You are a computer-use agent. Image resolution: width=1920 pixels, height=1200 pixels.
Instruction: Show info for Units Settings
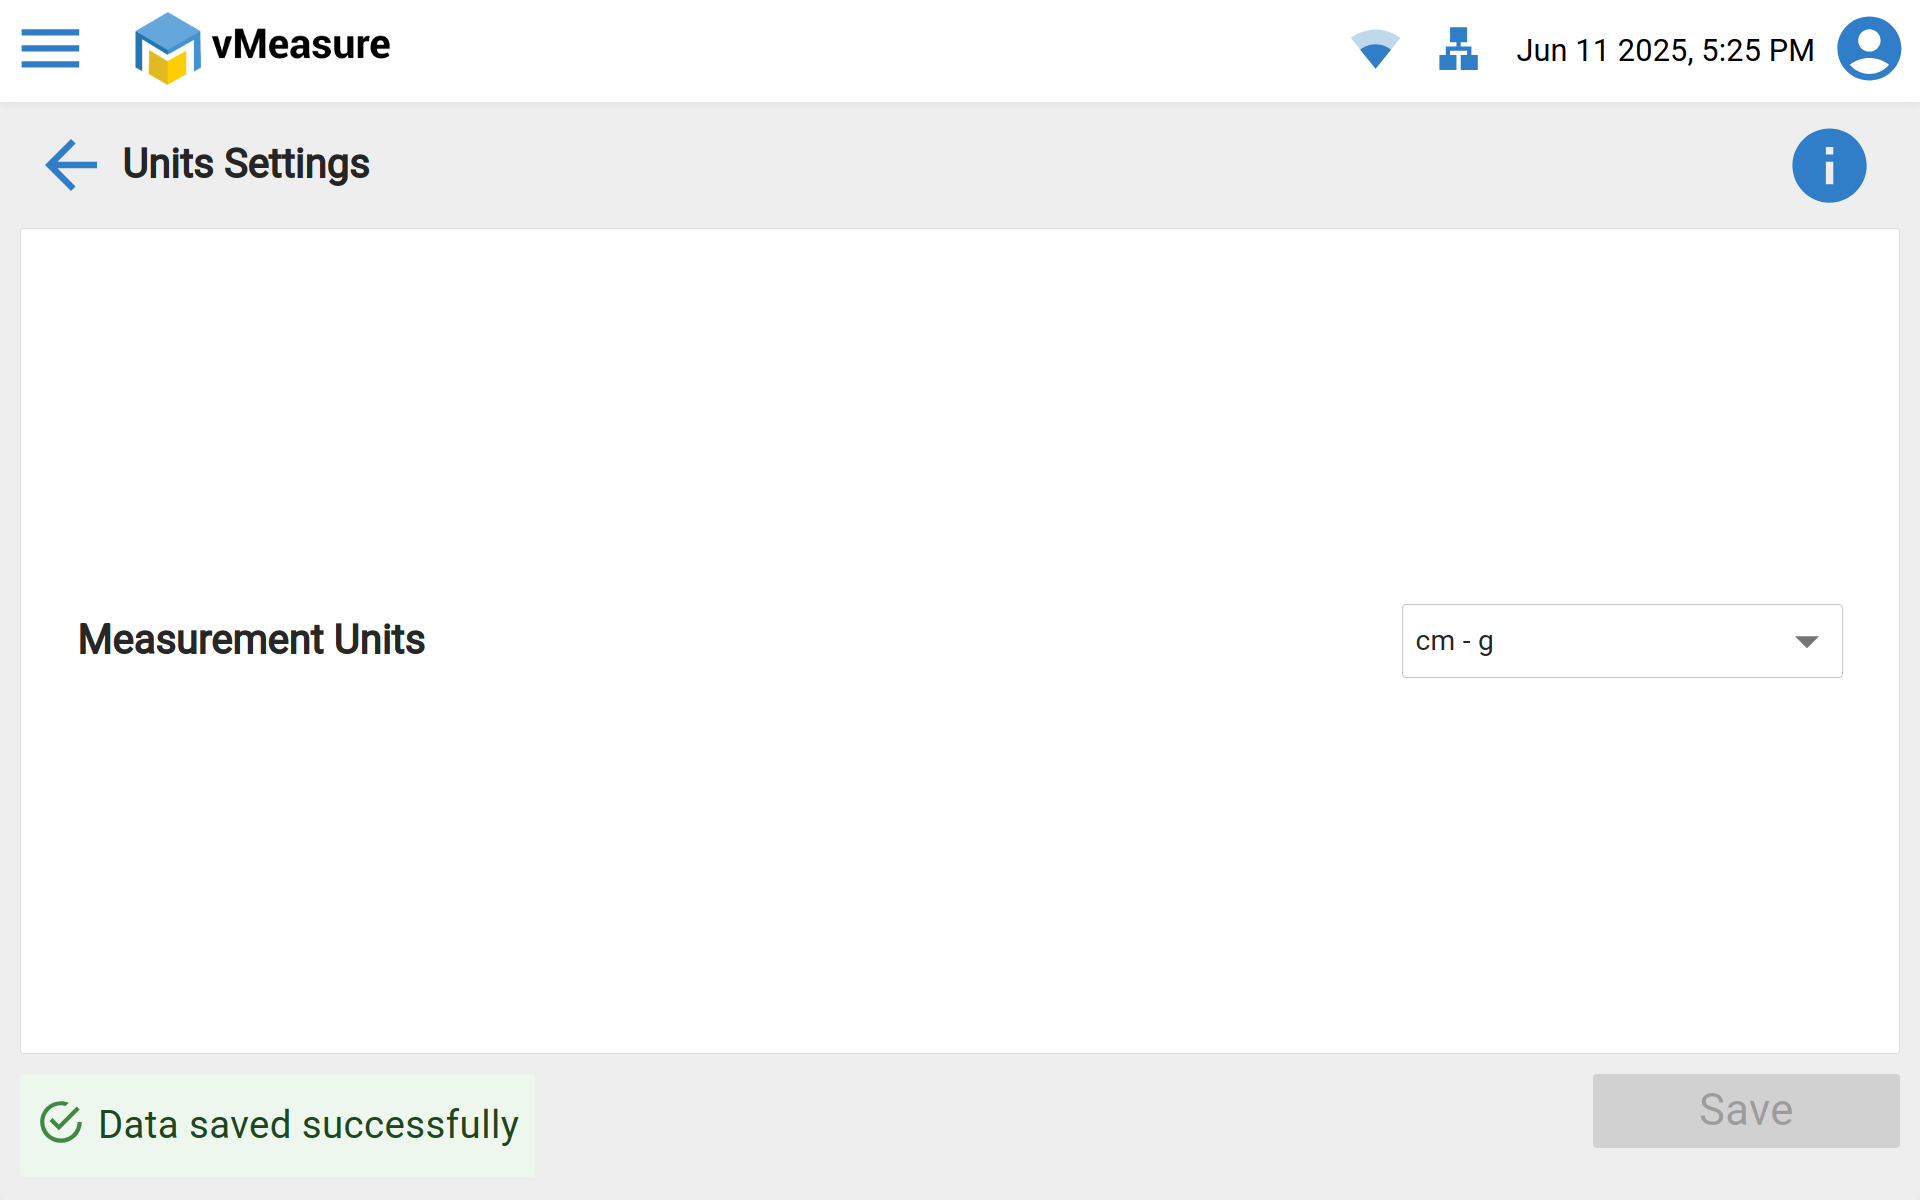tap(1828, 166)
